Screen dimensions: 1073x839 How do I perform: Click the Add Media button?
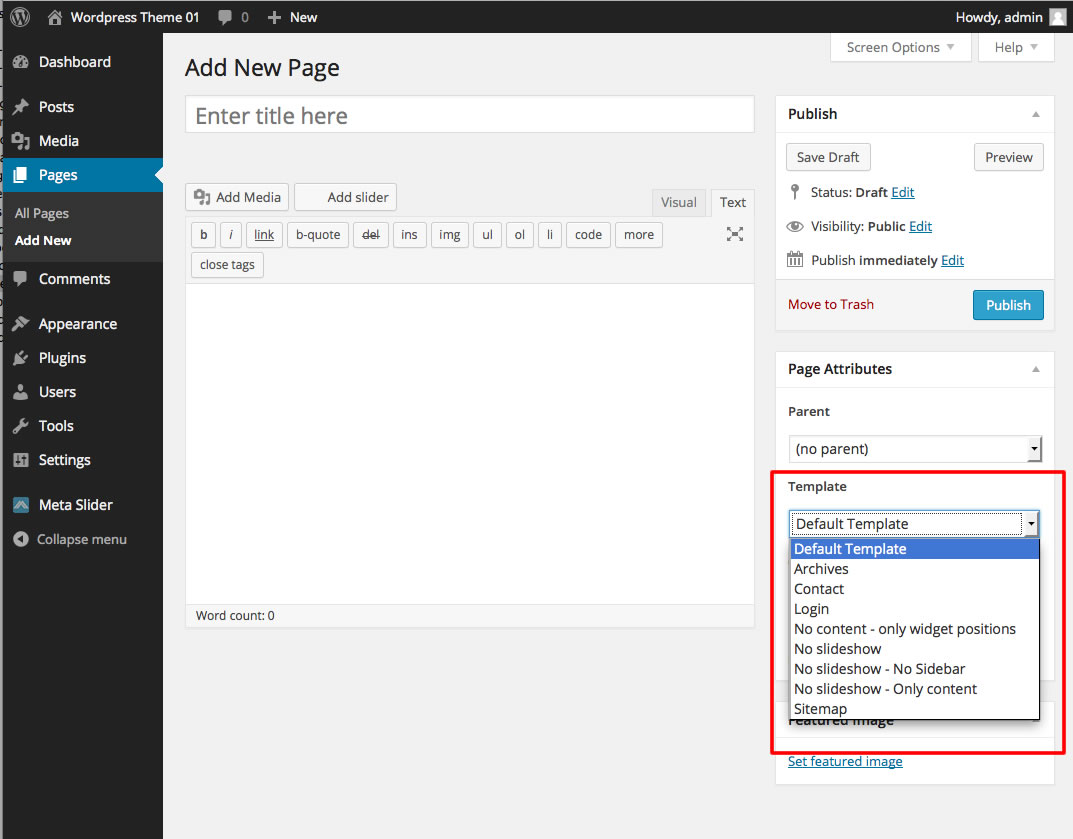click(x=237, y=197)
